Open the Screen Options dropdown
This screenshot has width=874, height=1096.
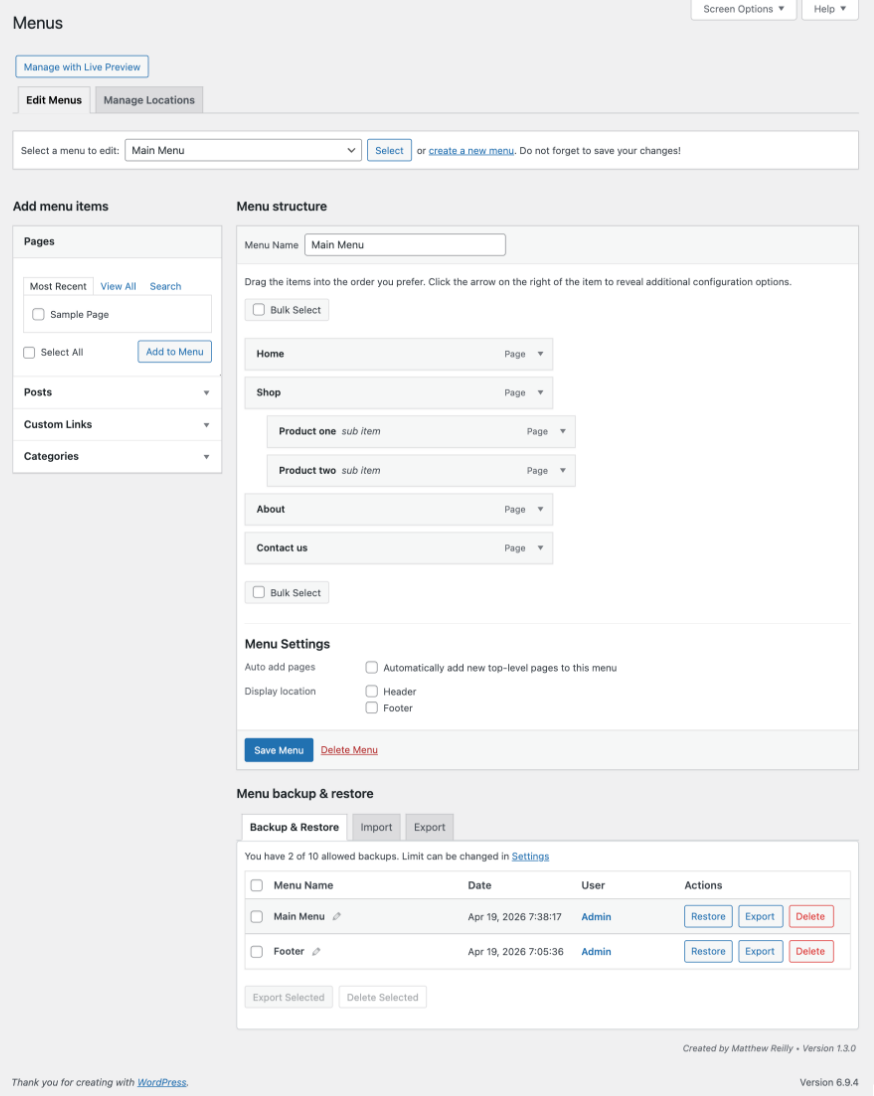pyautogui.click(x=743, y=9)
